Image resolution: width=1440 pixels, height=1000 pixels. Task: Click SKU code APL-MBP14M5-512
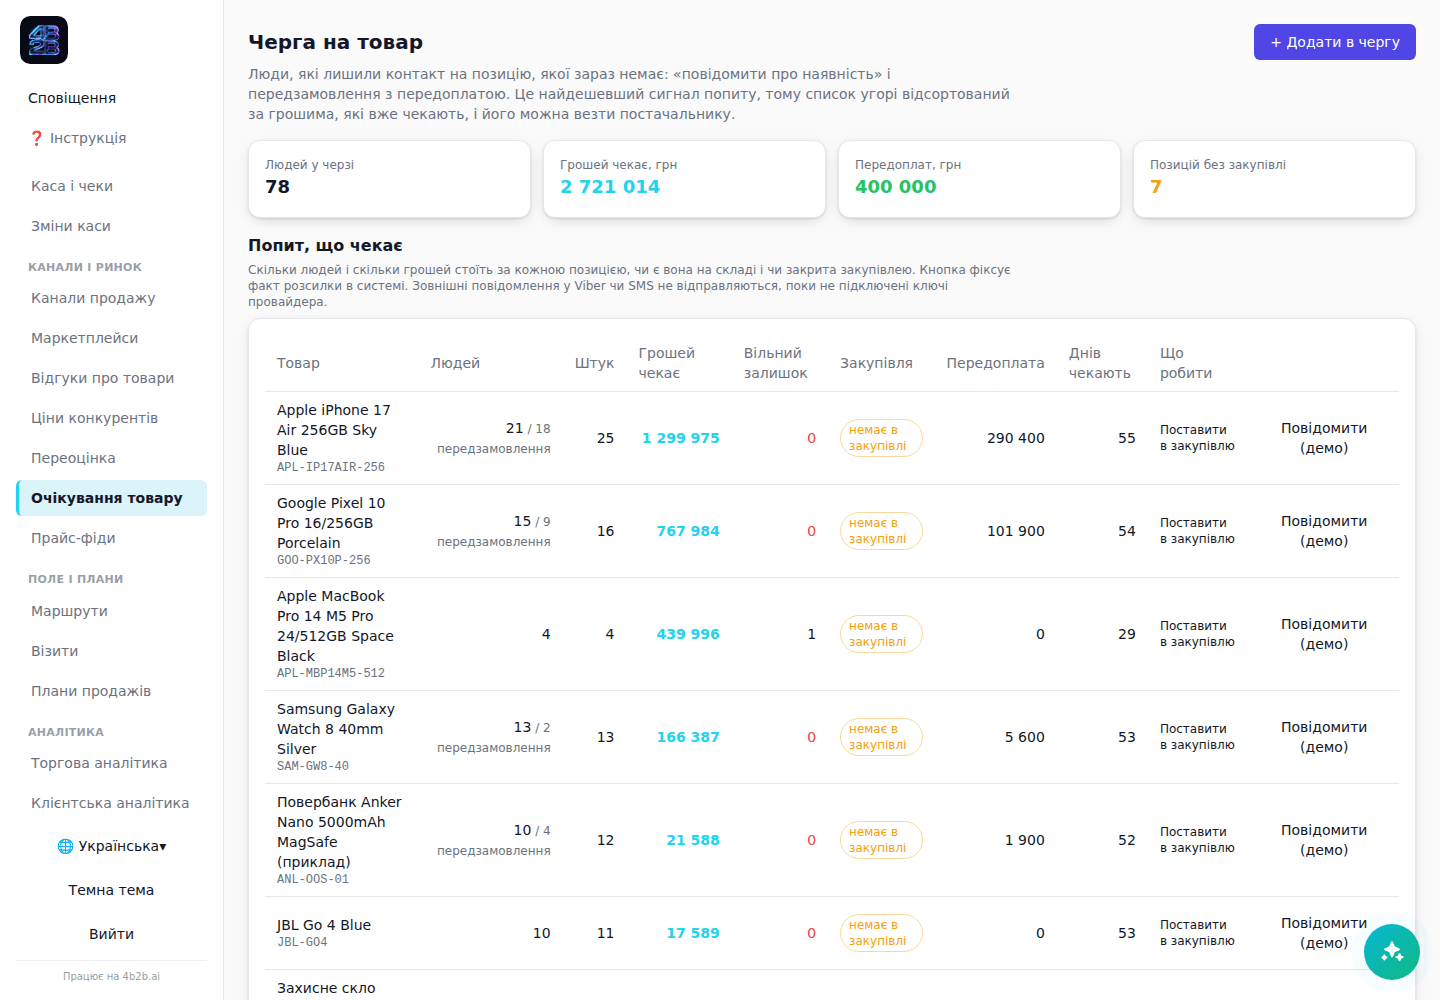(x=331, y=673)
